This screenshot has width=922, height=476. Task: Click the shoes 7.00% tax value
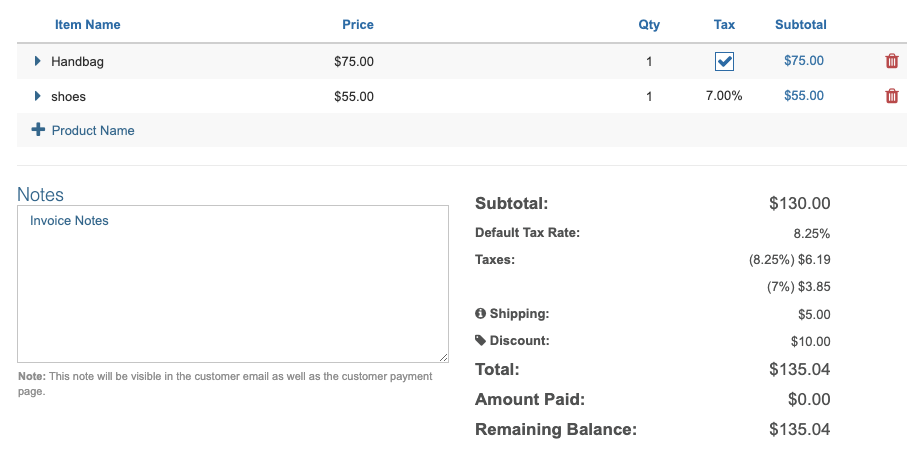point(724,96)
